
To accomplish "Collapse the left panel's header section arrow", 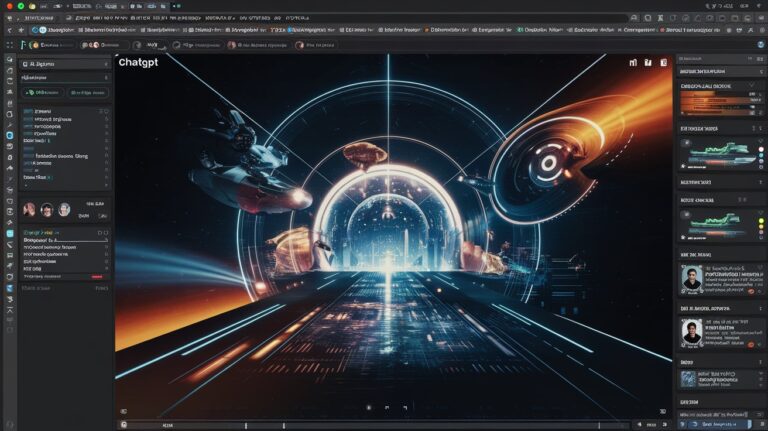I will click(104, 62).
